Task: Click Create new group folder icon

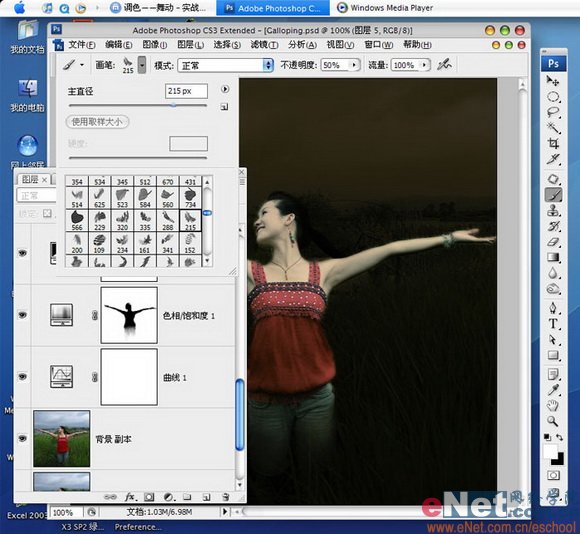Action: (187, 497)
